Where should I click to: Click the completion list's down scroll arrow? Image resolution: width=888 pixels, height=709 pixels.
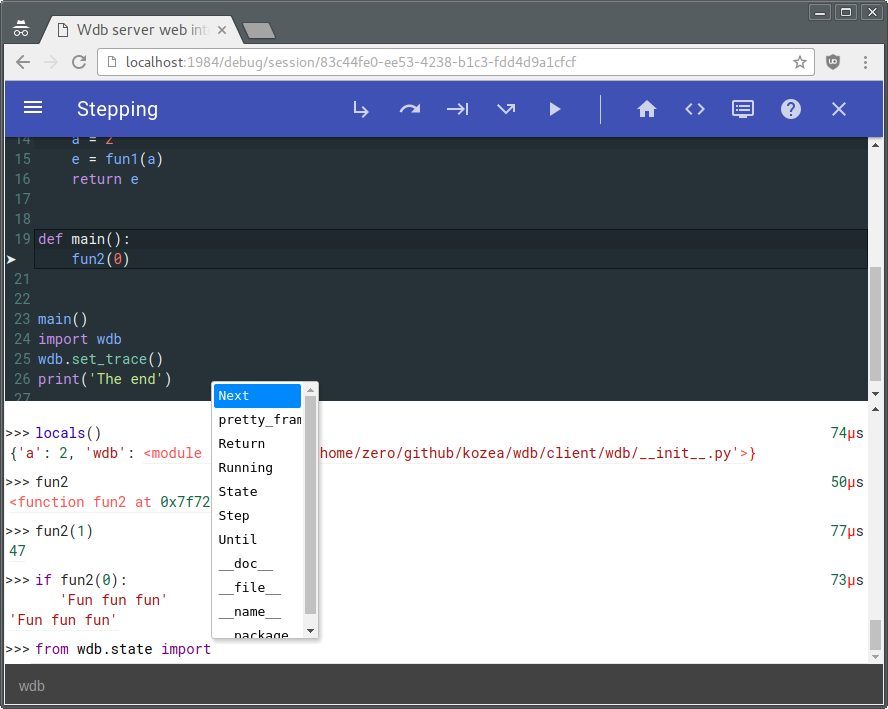pos(310,631)
